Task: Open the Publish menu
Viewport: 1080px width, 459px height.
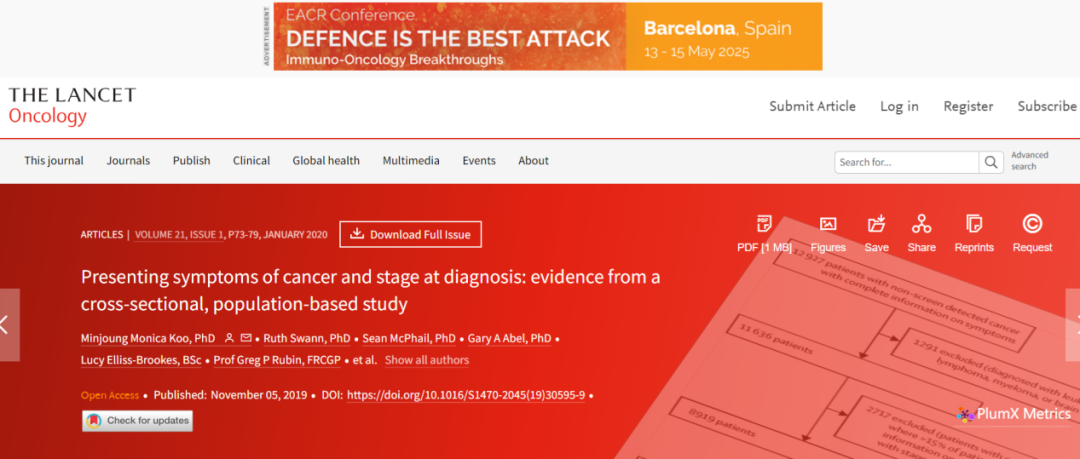Action: pos(191,161)
